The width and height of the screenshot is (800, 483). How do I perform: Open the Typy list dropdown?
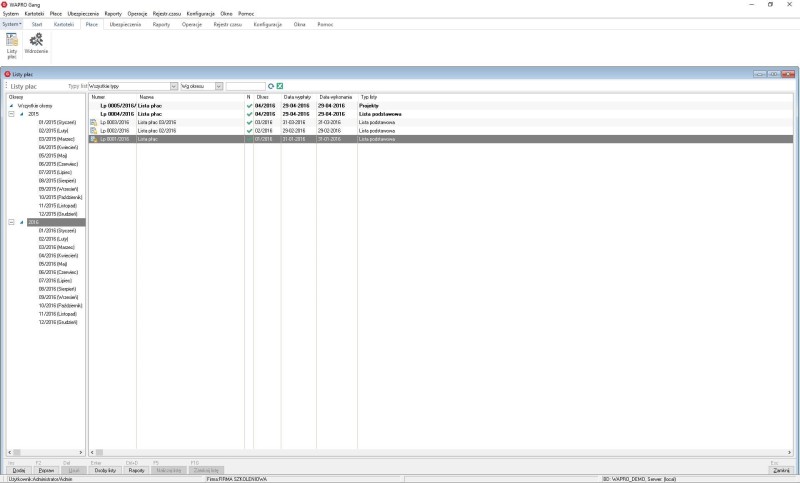174,86
